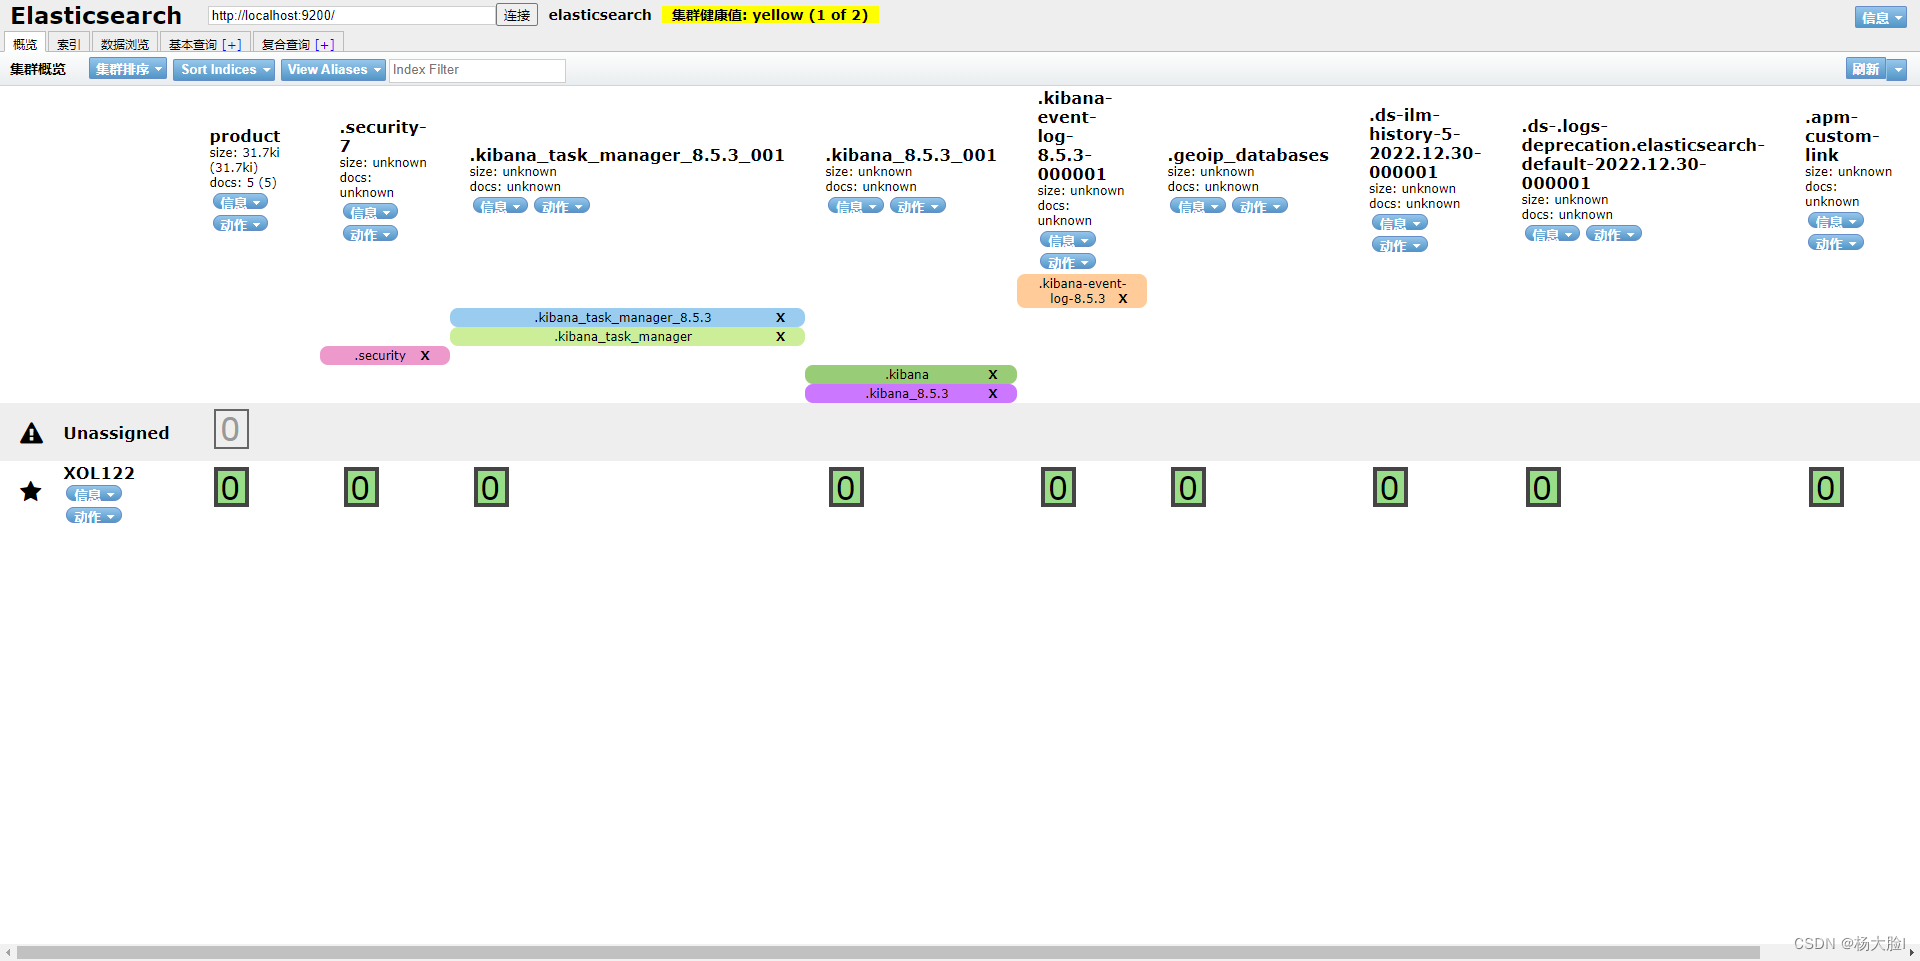Open .security-7 动作 actions dropdown

click(370, 234)
